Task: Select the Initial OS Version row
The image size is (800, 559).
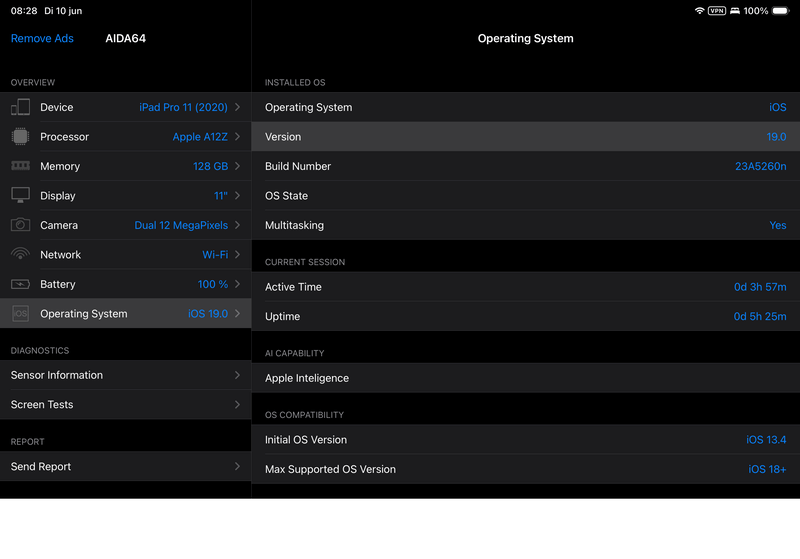Action: [x=526, y=440]
